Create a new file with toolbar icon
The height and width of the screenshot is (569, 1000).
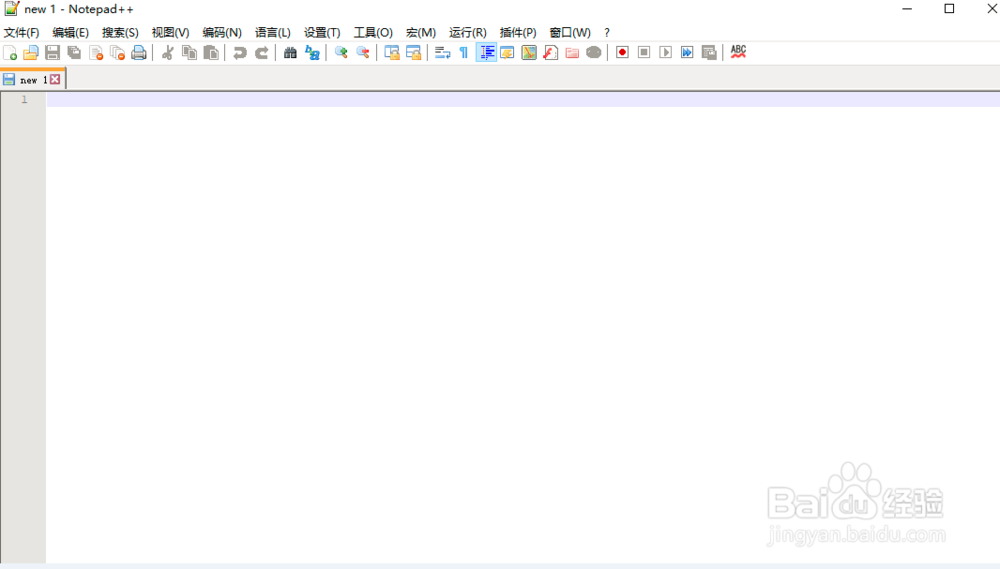10,53
